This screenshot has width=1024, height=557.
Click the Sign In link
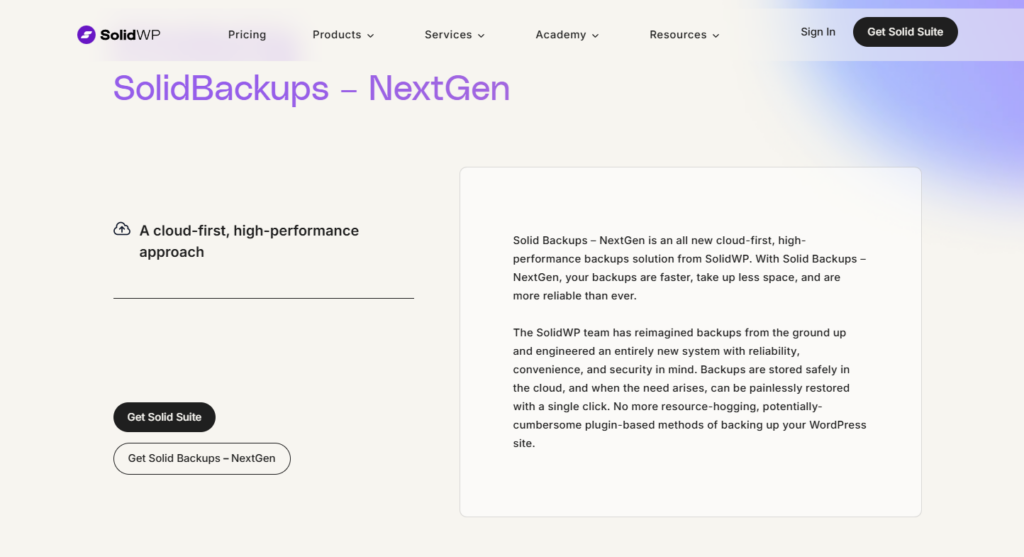tap(817, 32)
